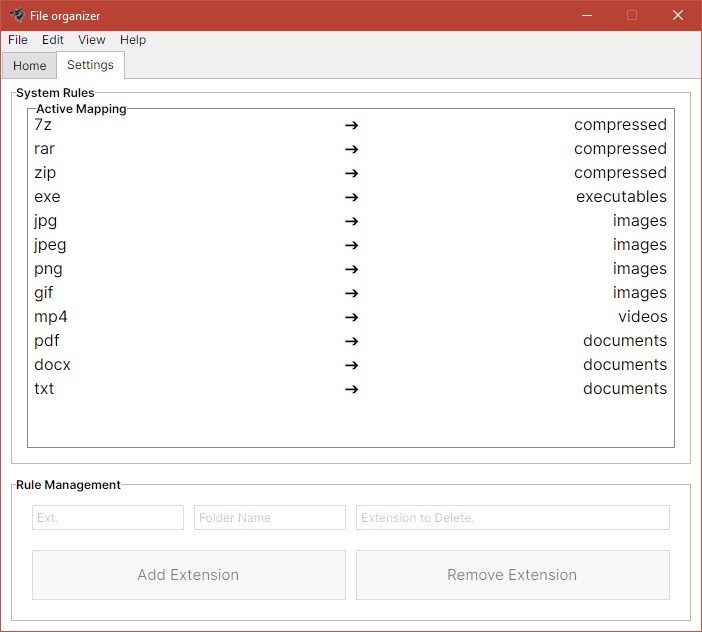Click 'compressed' folder for rar row

(x=621, y=149)
